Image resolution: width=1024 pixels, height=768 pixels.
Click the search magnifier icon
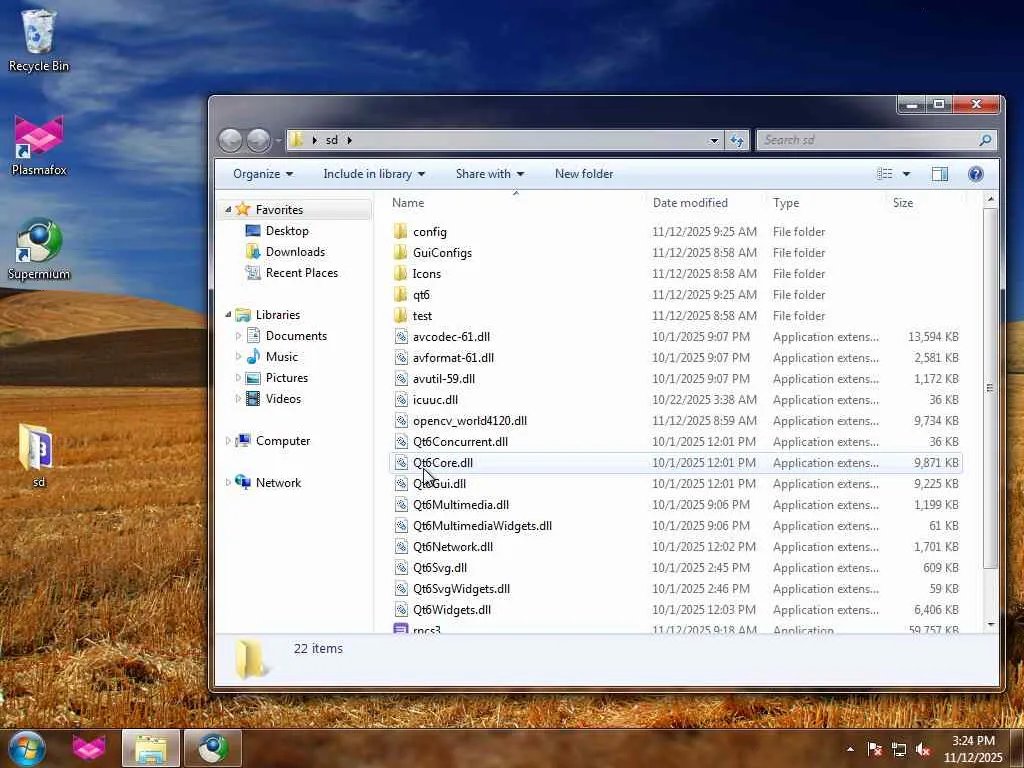(x=985, y=140)
